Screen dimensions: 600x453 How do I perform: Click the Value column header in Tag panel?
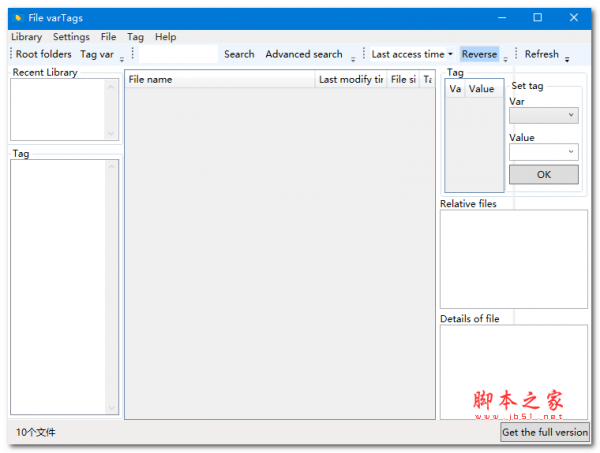[484, 89]
